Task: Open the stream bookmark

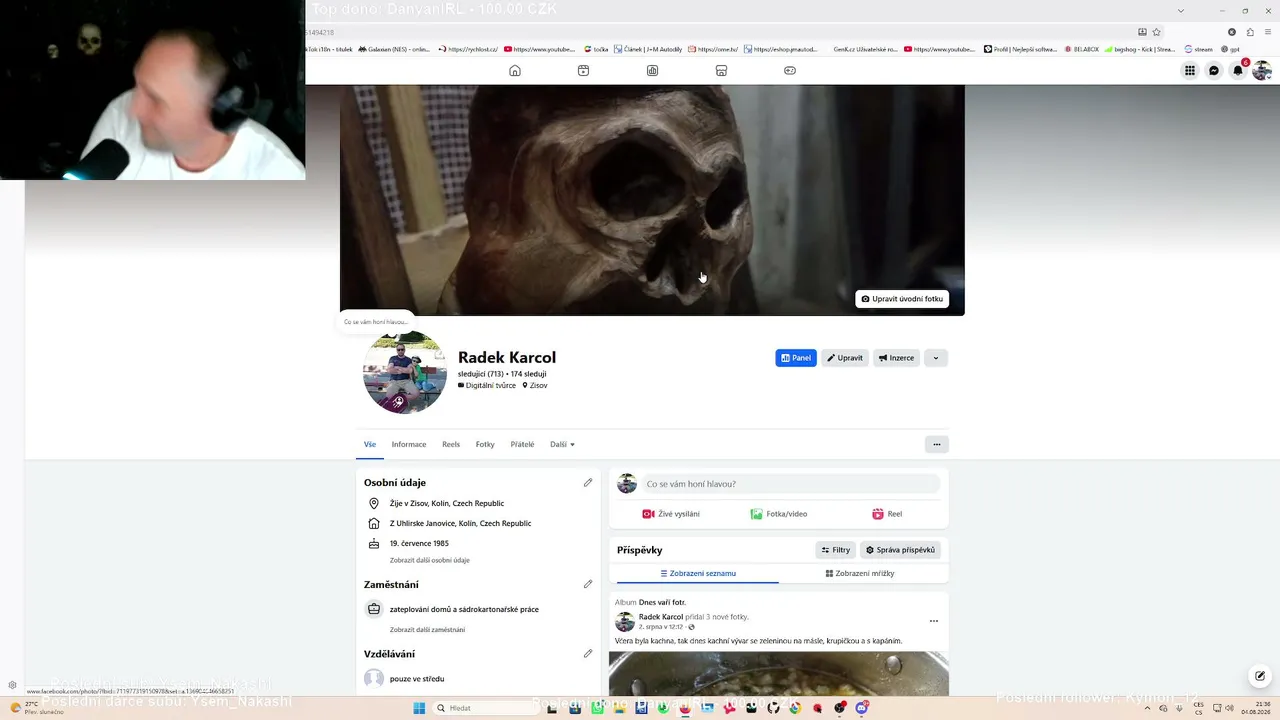Action: (x=1198, y=49)
